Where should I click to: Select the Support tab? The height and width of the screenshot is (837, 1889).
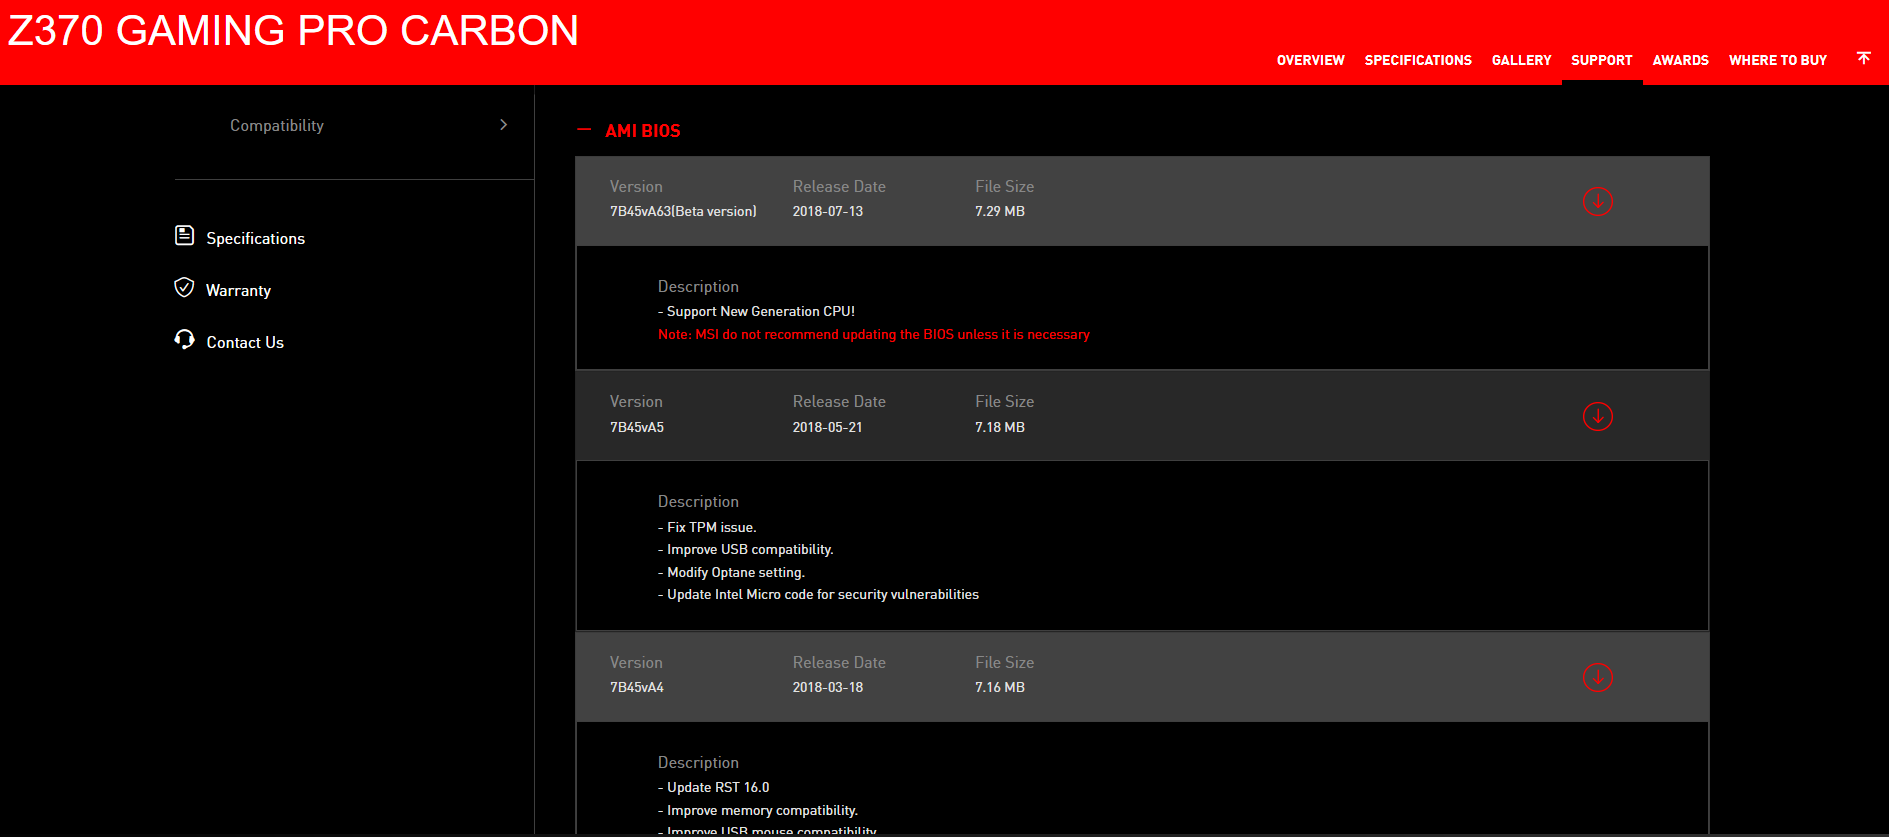1601,60
